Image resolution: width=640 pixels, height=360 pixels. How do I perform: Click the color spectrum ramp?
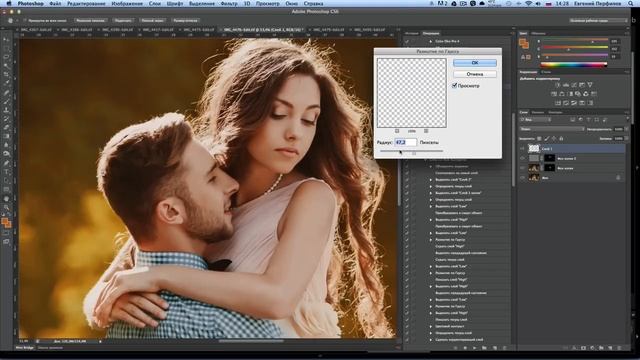pos(574,64)
